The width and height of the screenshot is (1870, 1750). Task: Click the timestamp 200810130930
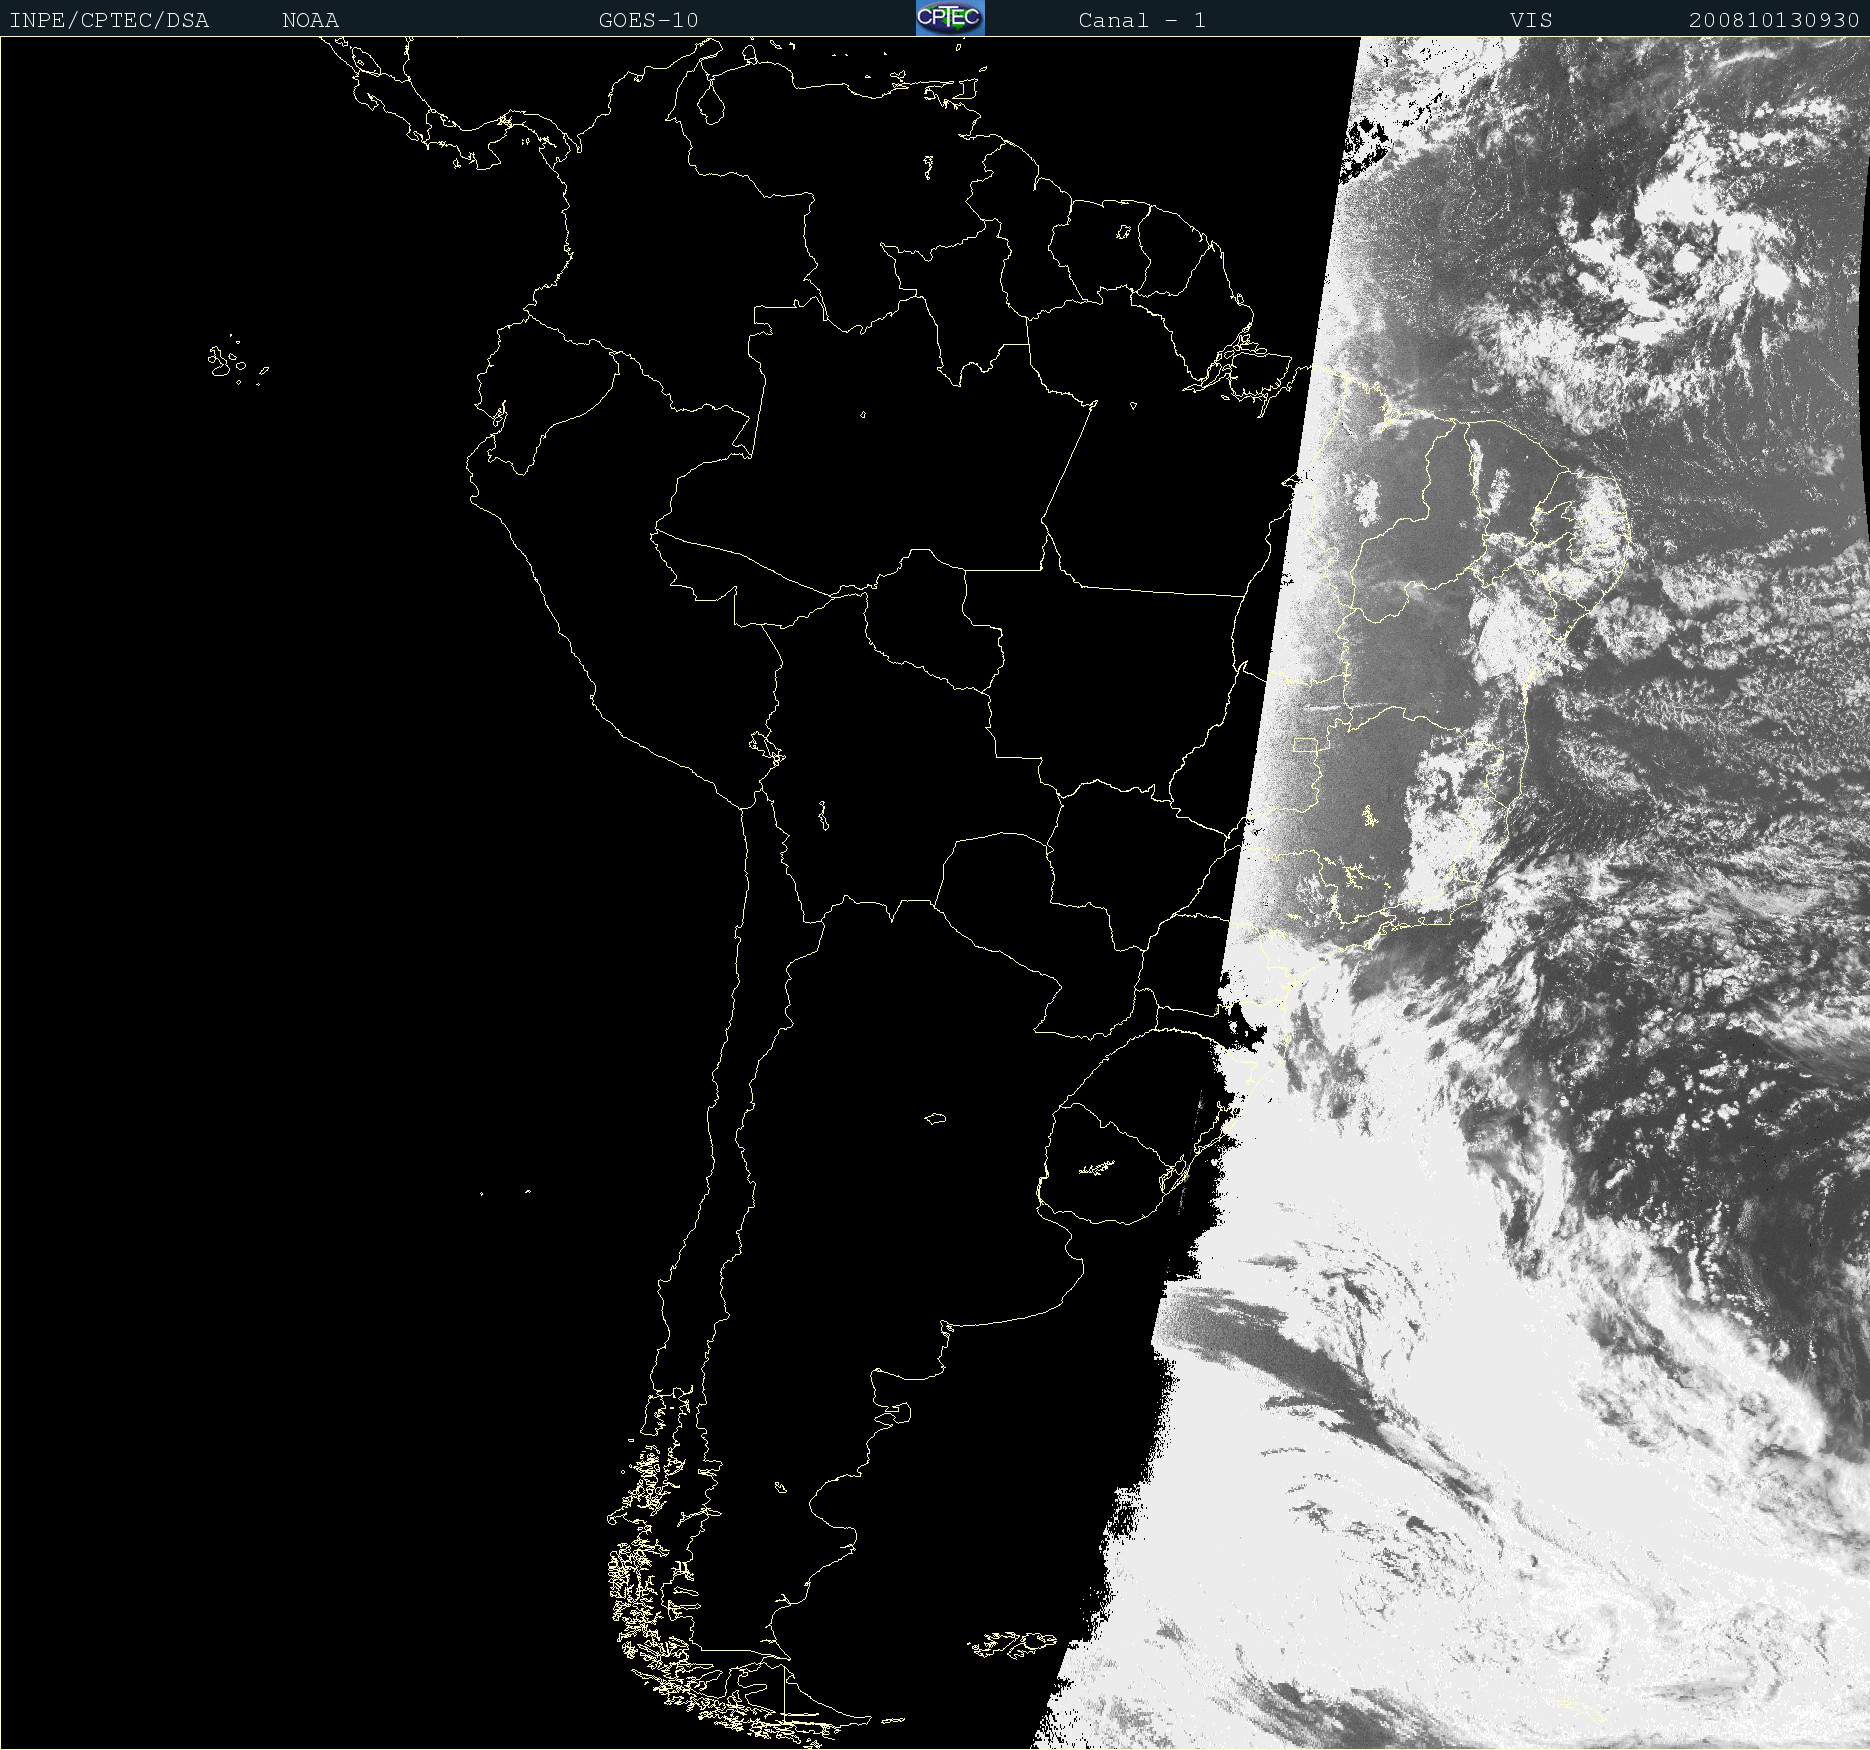[x=1774, y=20]
